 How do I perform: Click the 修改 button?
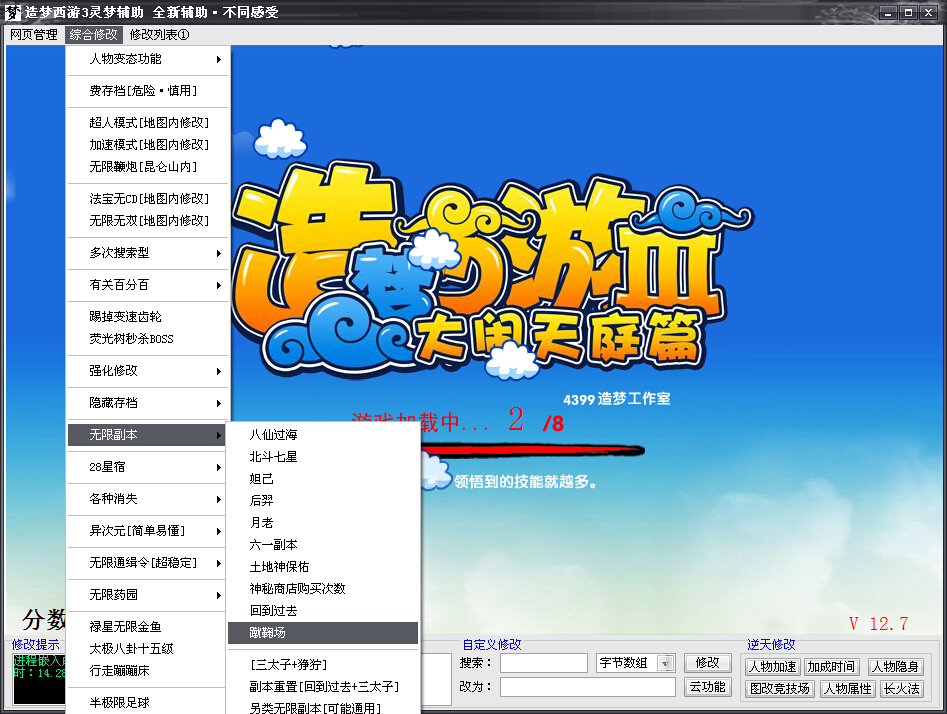(x=708, y=663)
